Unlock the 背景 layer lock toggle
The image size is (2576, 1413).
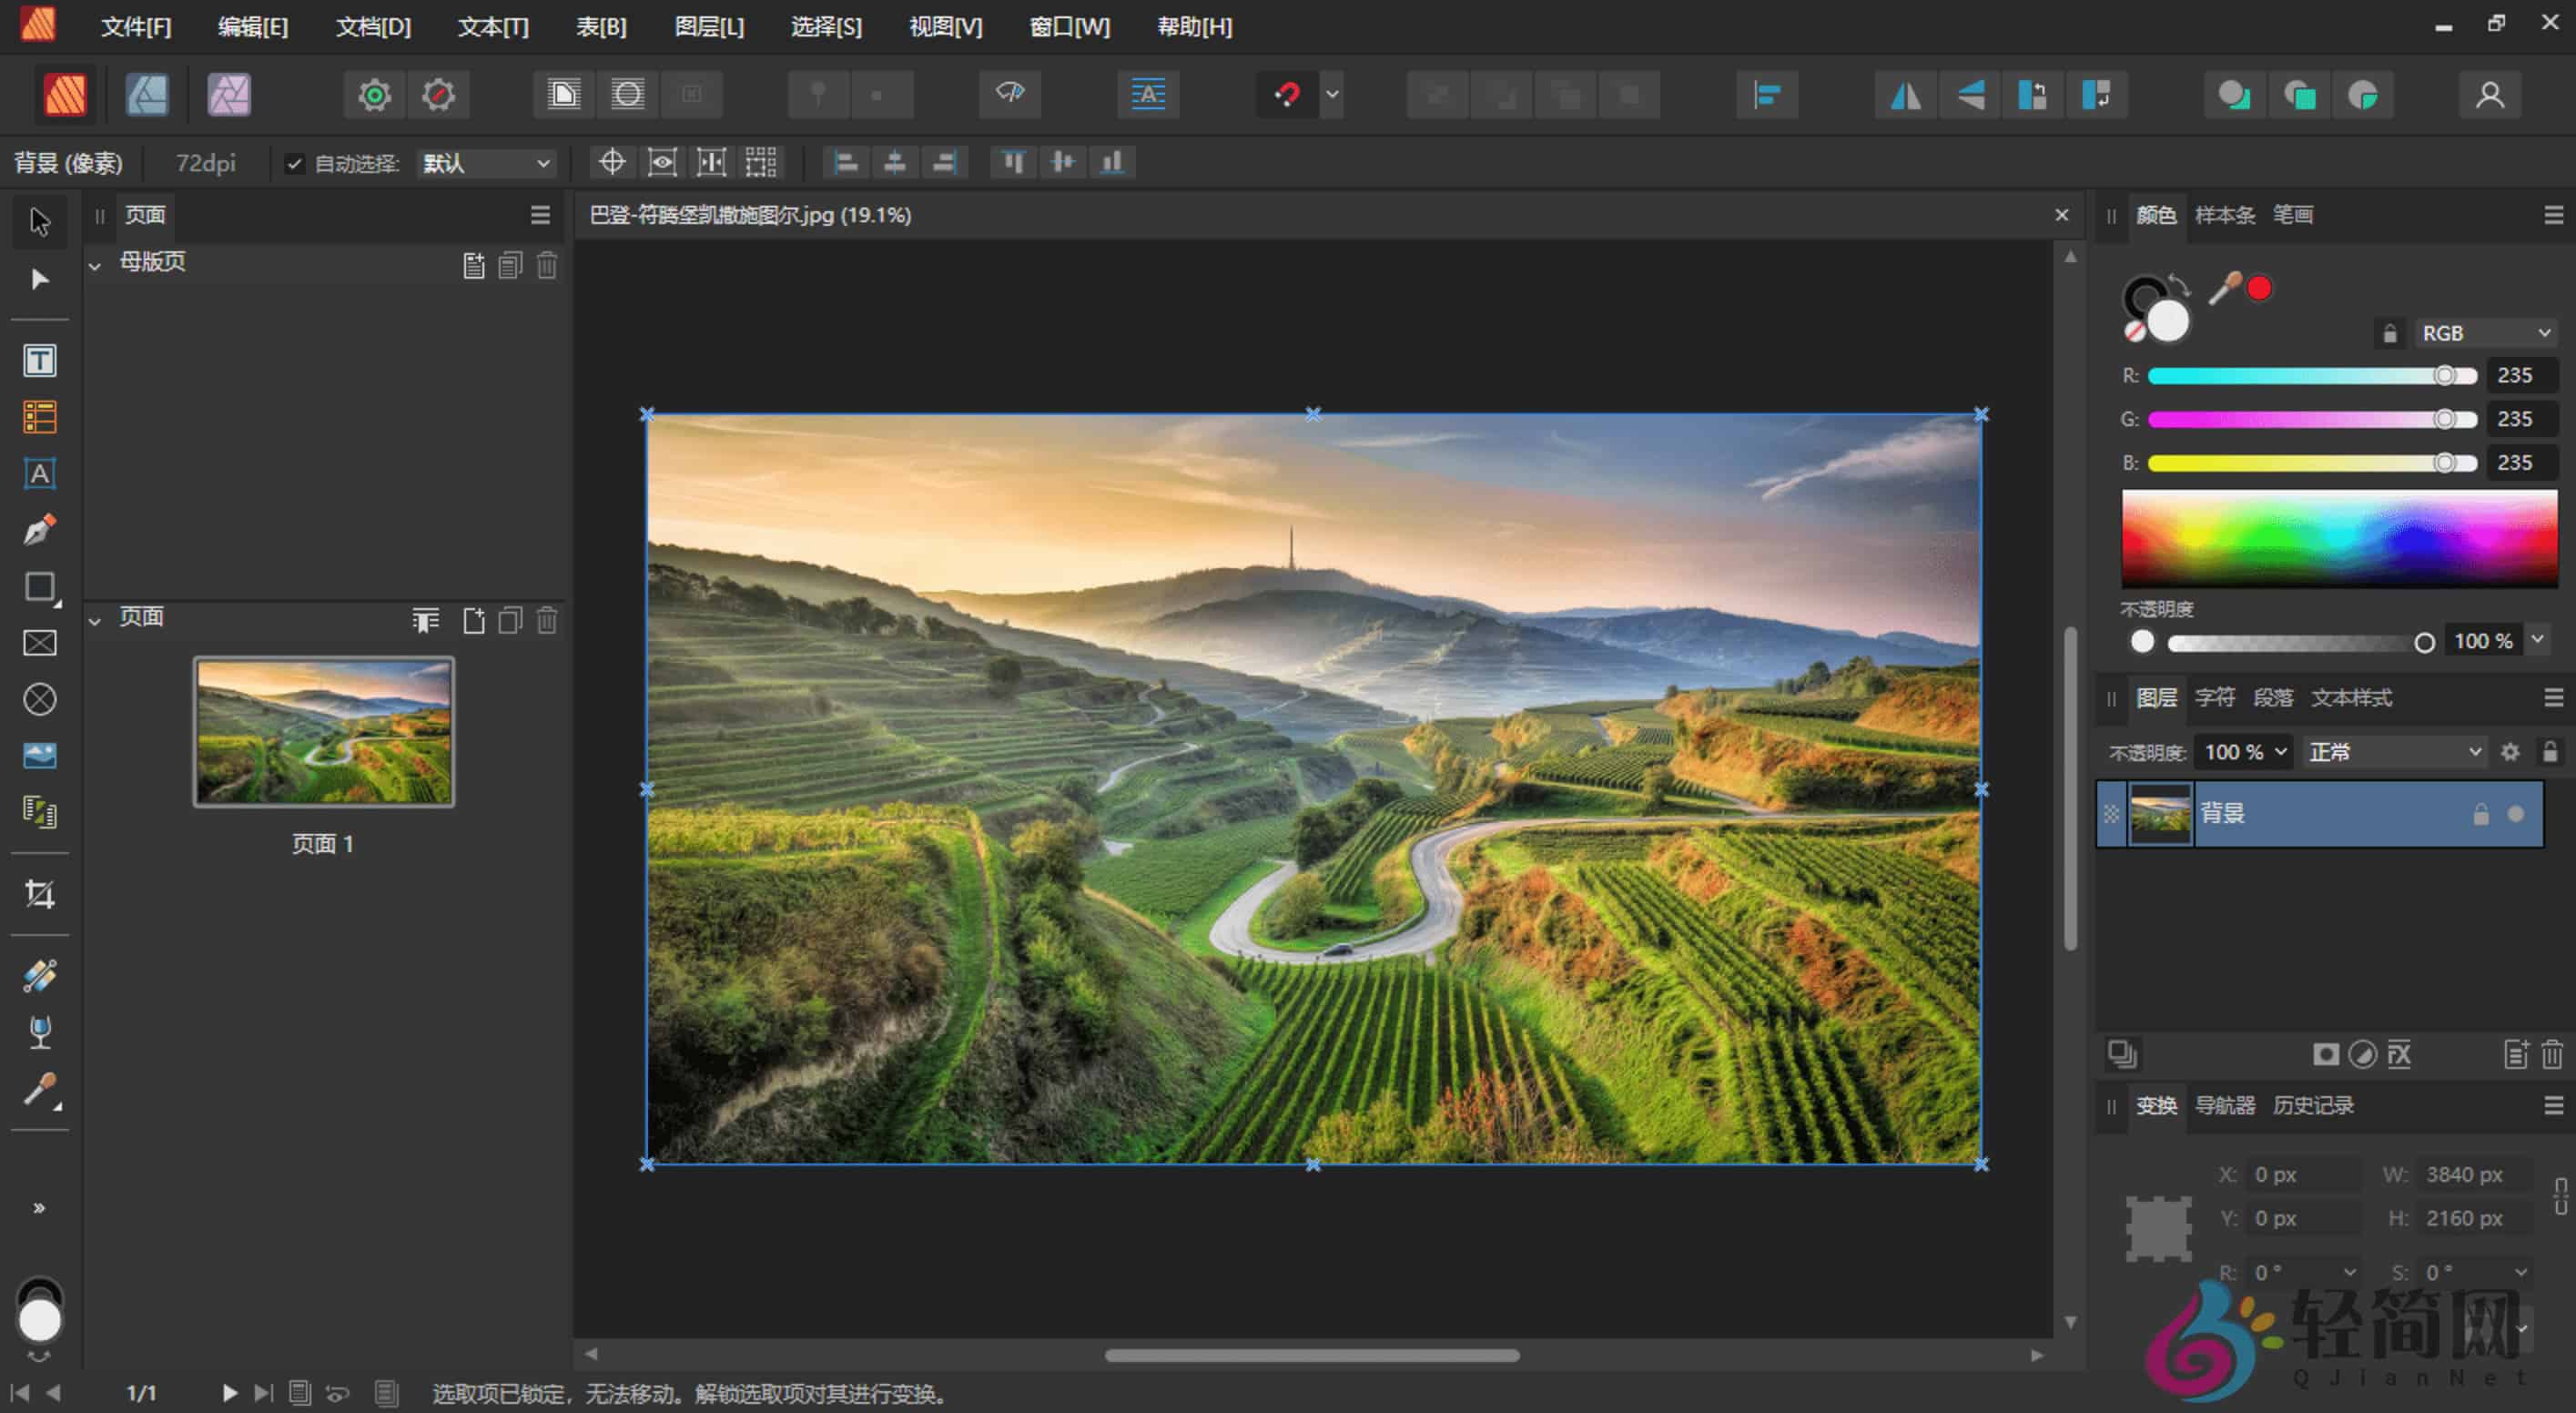tap(2480, 813)
